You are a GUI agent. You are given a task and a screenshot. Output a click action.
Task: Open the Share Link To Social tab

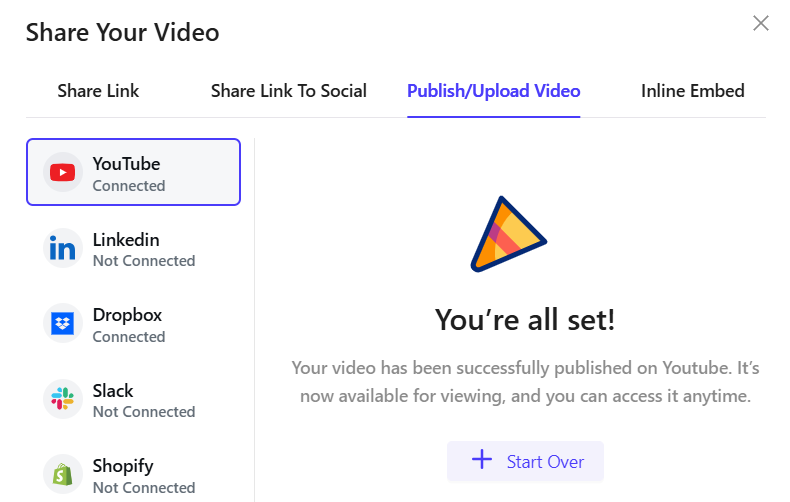pos(288,91)
